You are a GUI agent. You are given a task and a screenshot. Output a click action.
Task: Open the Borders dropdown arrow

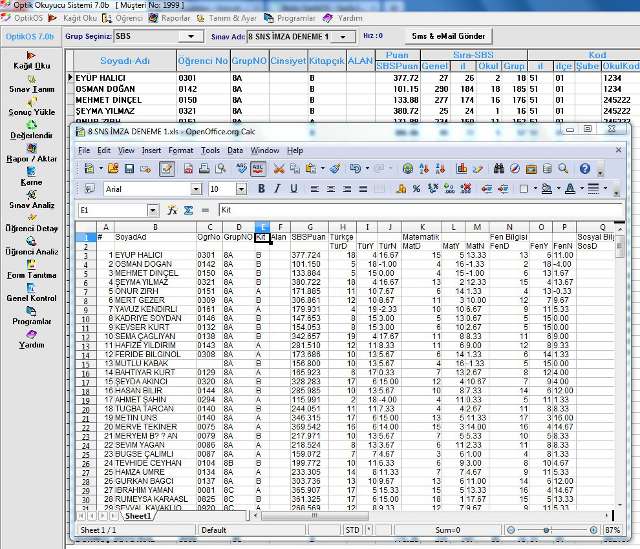[535, 189]
